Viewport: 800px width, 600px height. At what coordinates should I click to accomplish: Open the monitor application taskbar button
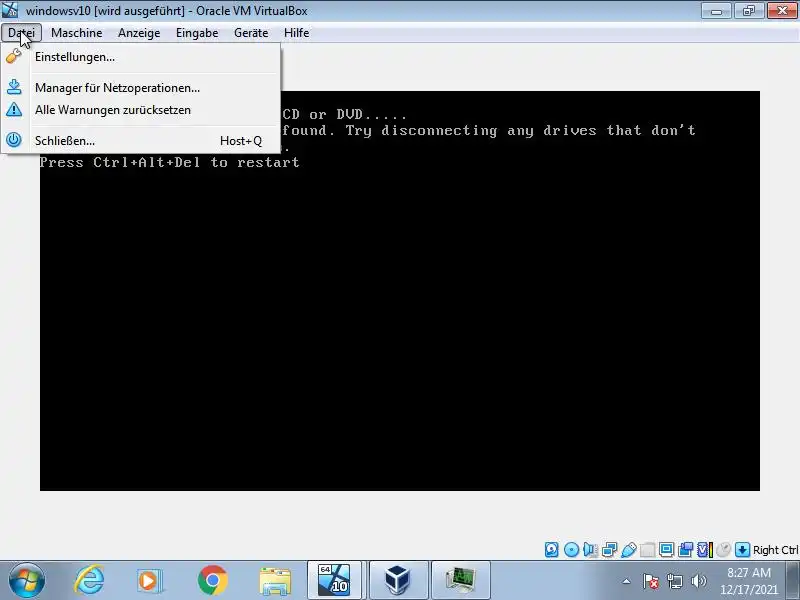coord(461,580)
